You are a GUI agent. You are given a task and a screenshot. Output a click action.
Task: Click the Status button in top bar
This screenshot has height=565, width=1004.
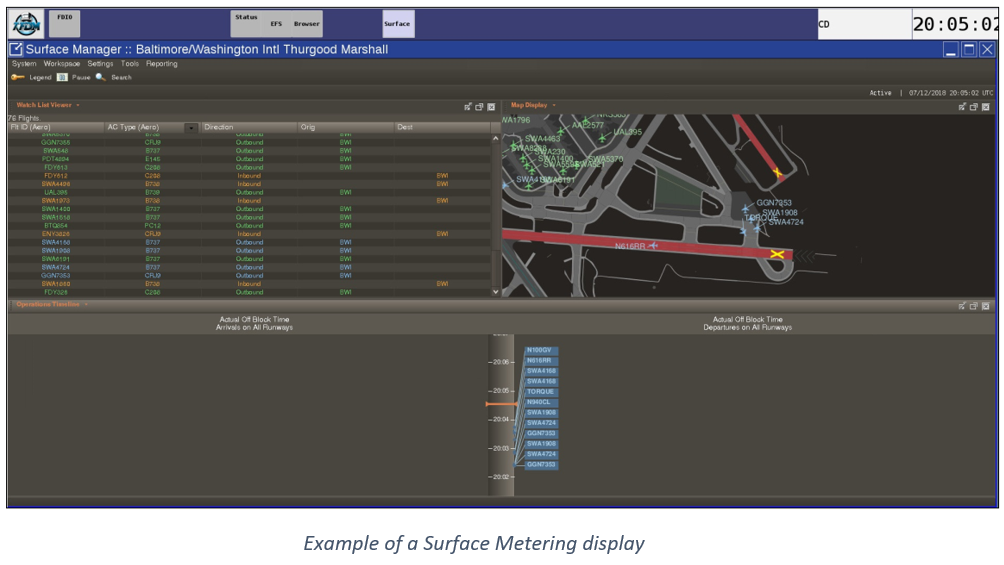tap(246, 24)
